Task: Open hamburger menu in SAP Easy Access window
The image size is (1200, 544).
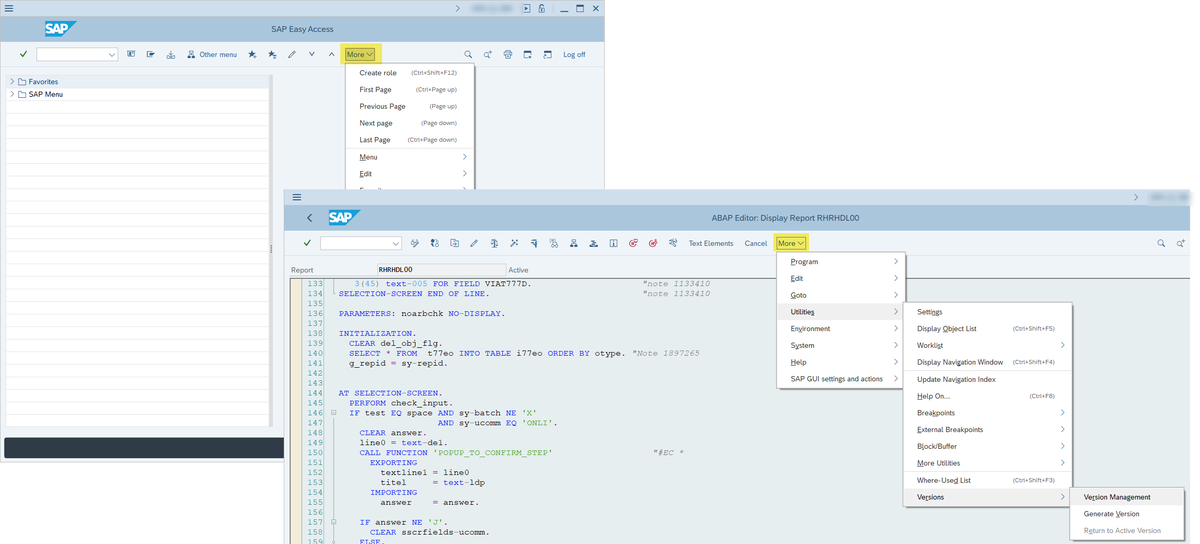Action: [10, 8]
